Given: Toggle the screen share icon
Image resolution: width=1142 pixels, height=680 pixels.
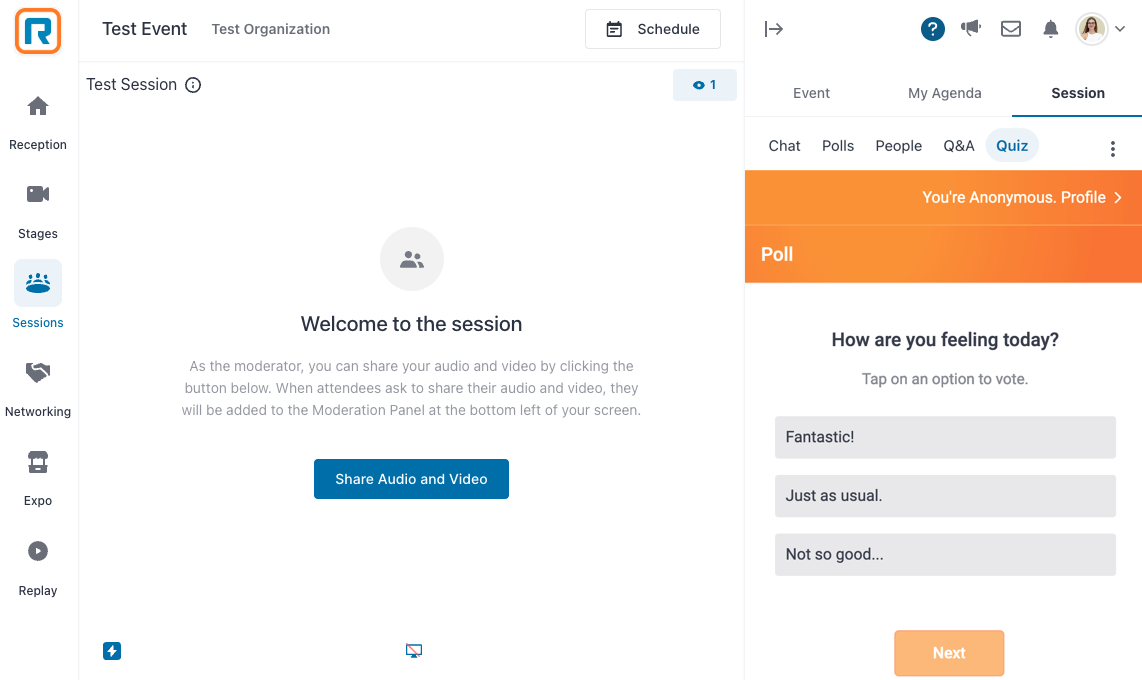Looking at the screenshot, I should pos(414,651).
